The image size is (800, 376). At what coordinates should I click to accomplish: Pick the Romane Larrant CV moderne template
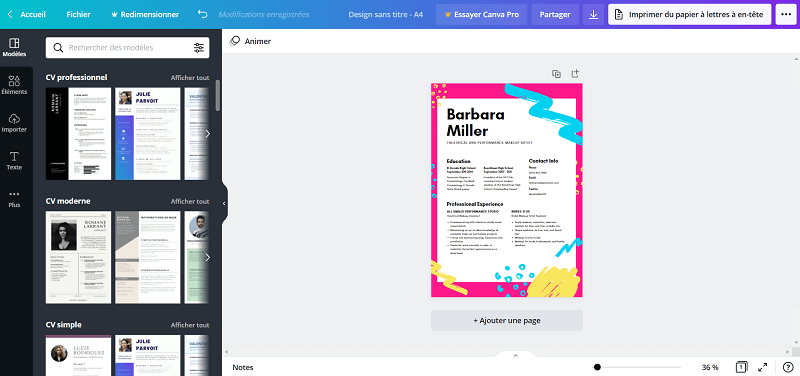click(79, 257)
